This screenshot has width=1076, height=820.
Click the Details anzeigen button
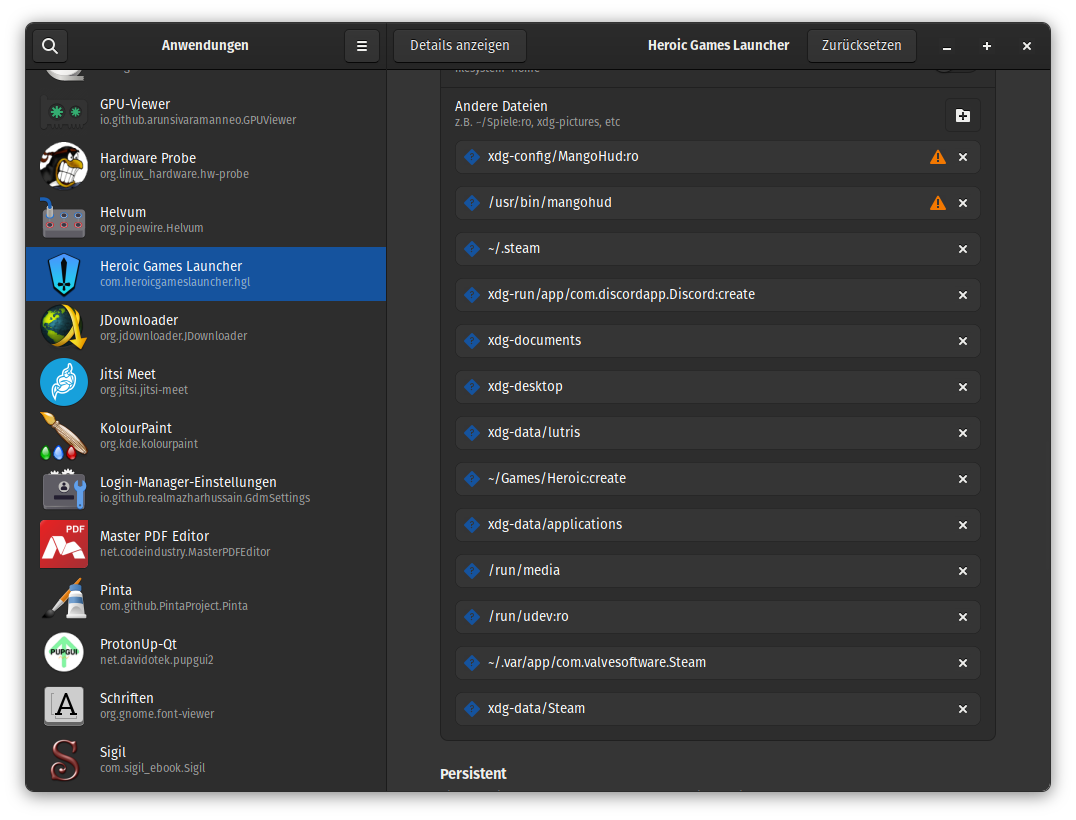pyautogui.click(x=460, y=46)
